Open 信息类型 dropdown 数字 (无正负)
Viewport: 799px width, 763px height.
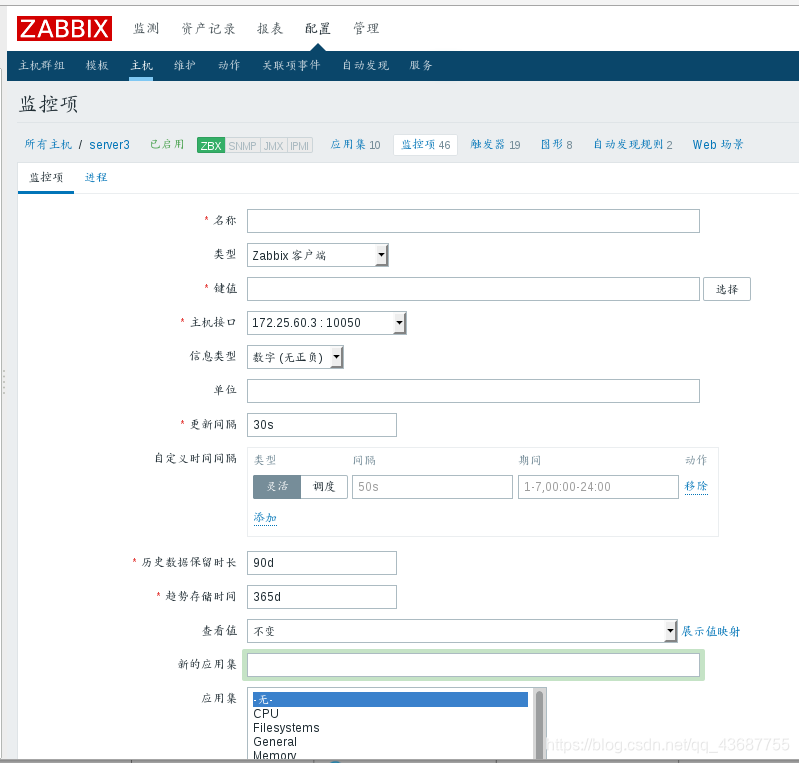point(295,357)
